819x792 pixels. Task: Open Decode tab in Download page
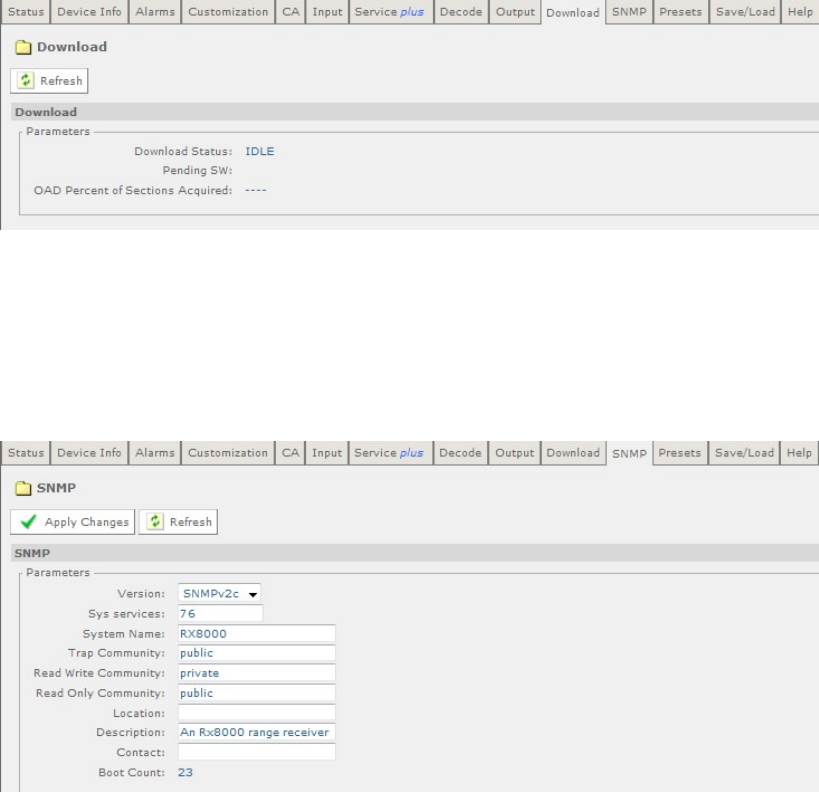click(461, 11)
